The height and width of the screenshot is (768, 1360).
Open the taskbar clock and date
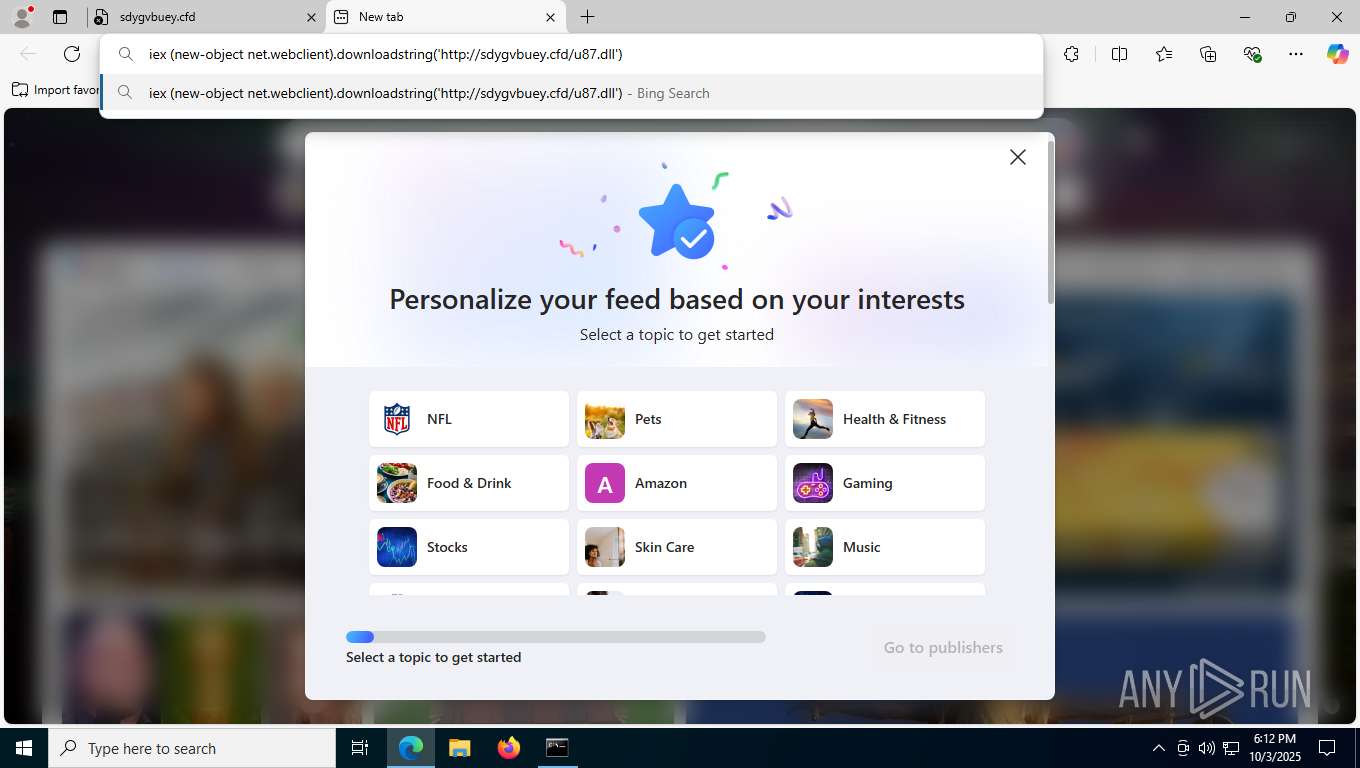pyautogui.click(x=1275, y=748)
